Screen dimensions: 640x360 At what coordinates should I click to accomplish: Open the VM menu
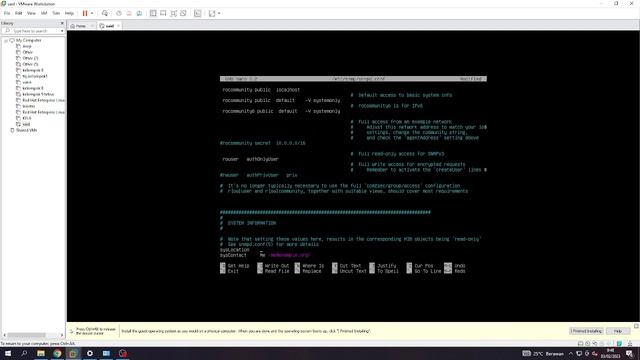pos(44,13)
